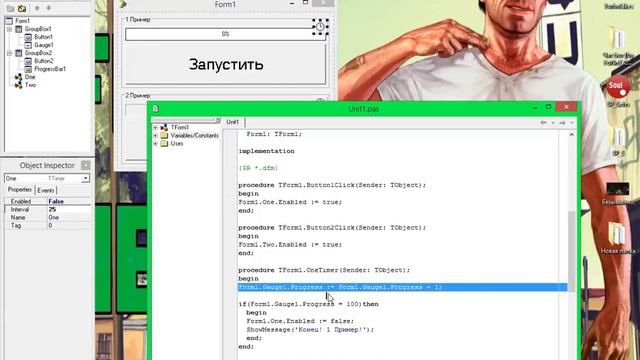
Task: Open the Новая папка desktop folder
Action: pos(617,234)
